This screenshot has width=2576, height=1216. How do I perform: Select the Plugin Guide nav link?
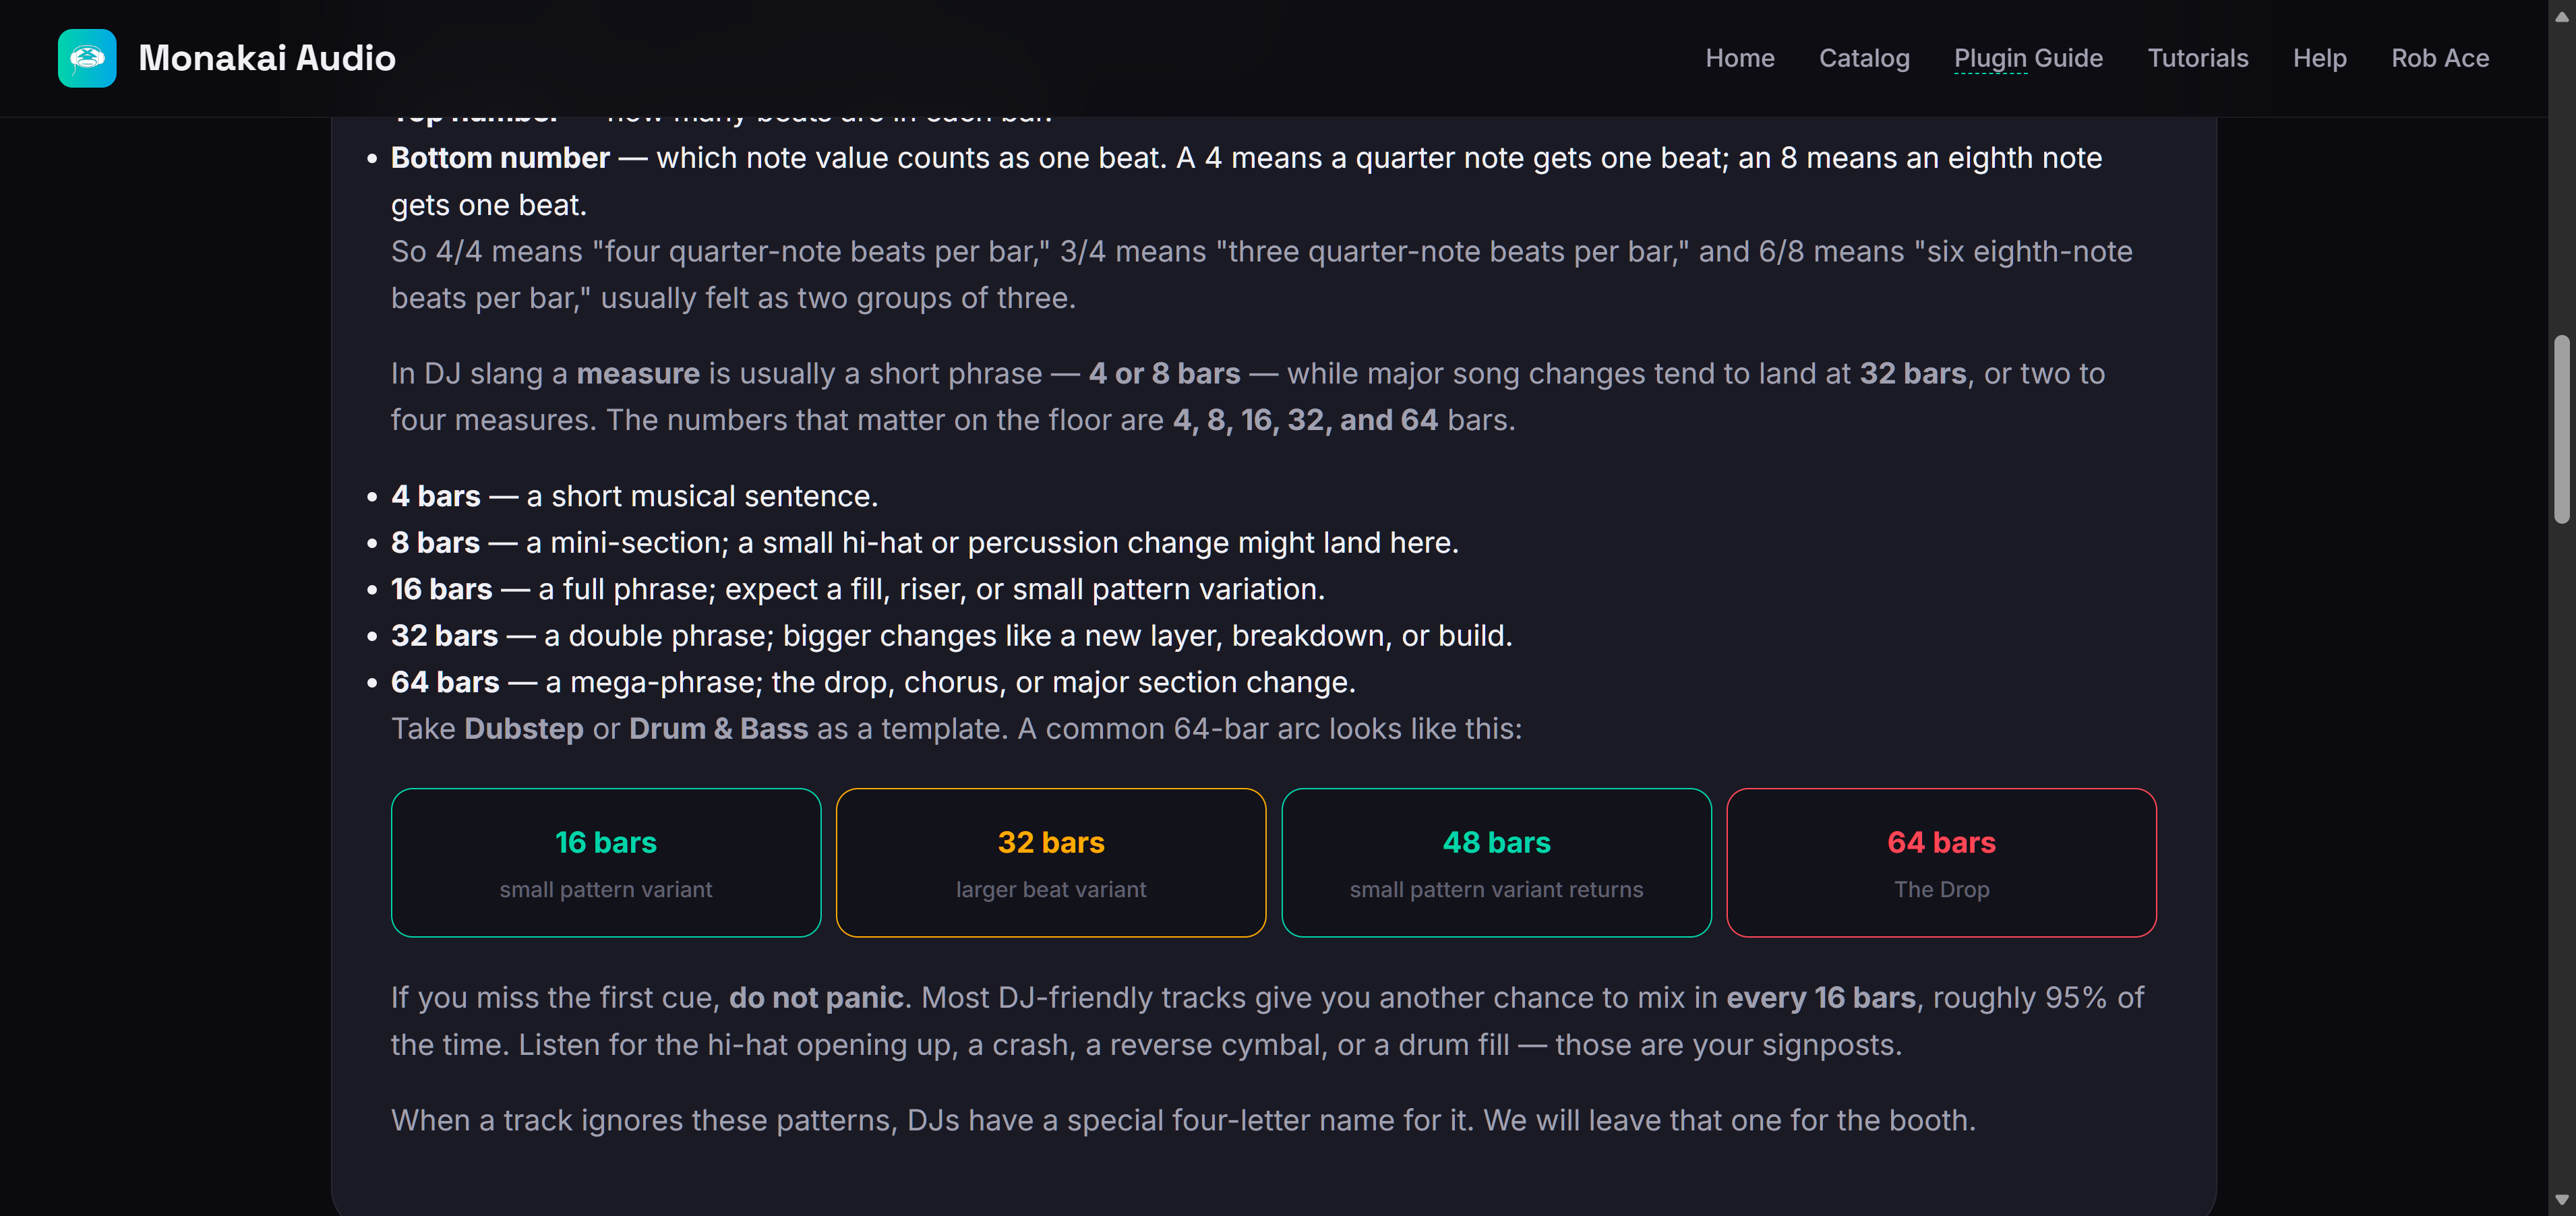tap(2028, 58)
